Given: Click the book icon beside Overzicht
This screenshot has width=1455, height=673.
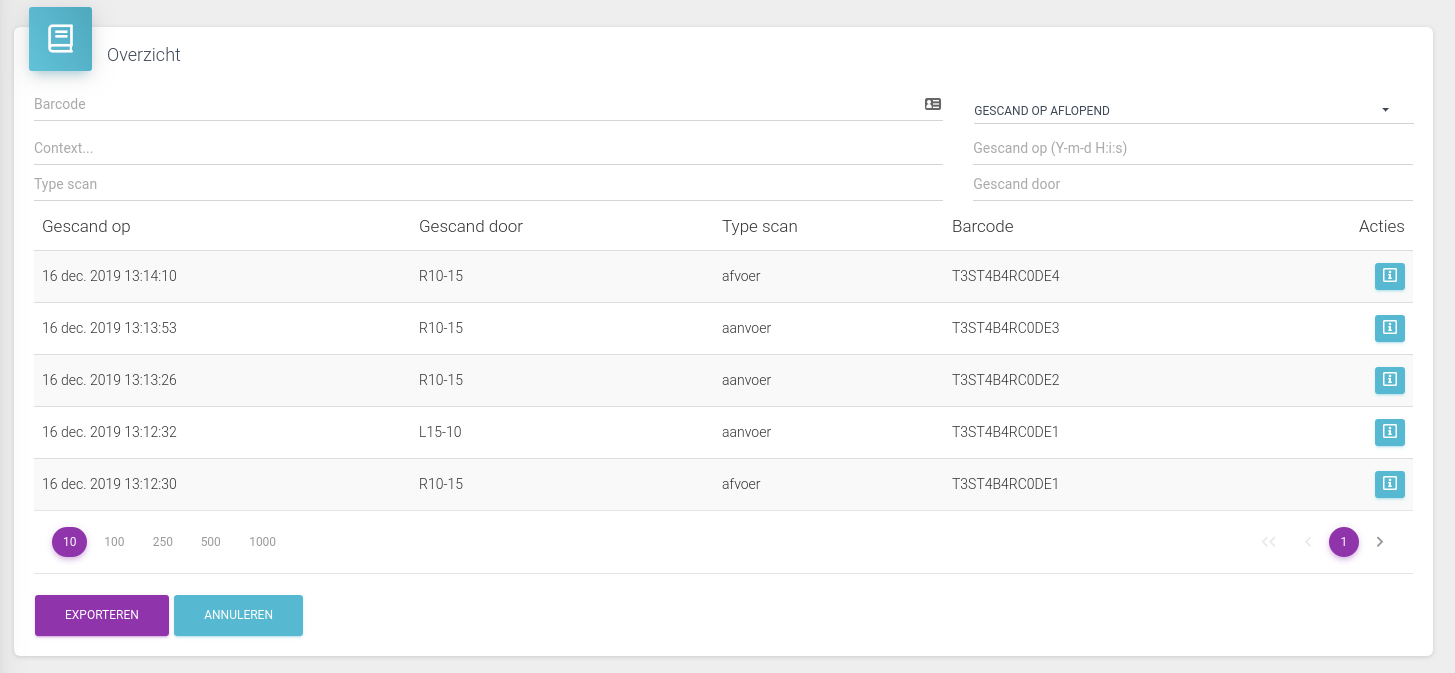Looking at the screenshot, I should click(x=60, y=39).
